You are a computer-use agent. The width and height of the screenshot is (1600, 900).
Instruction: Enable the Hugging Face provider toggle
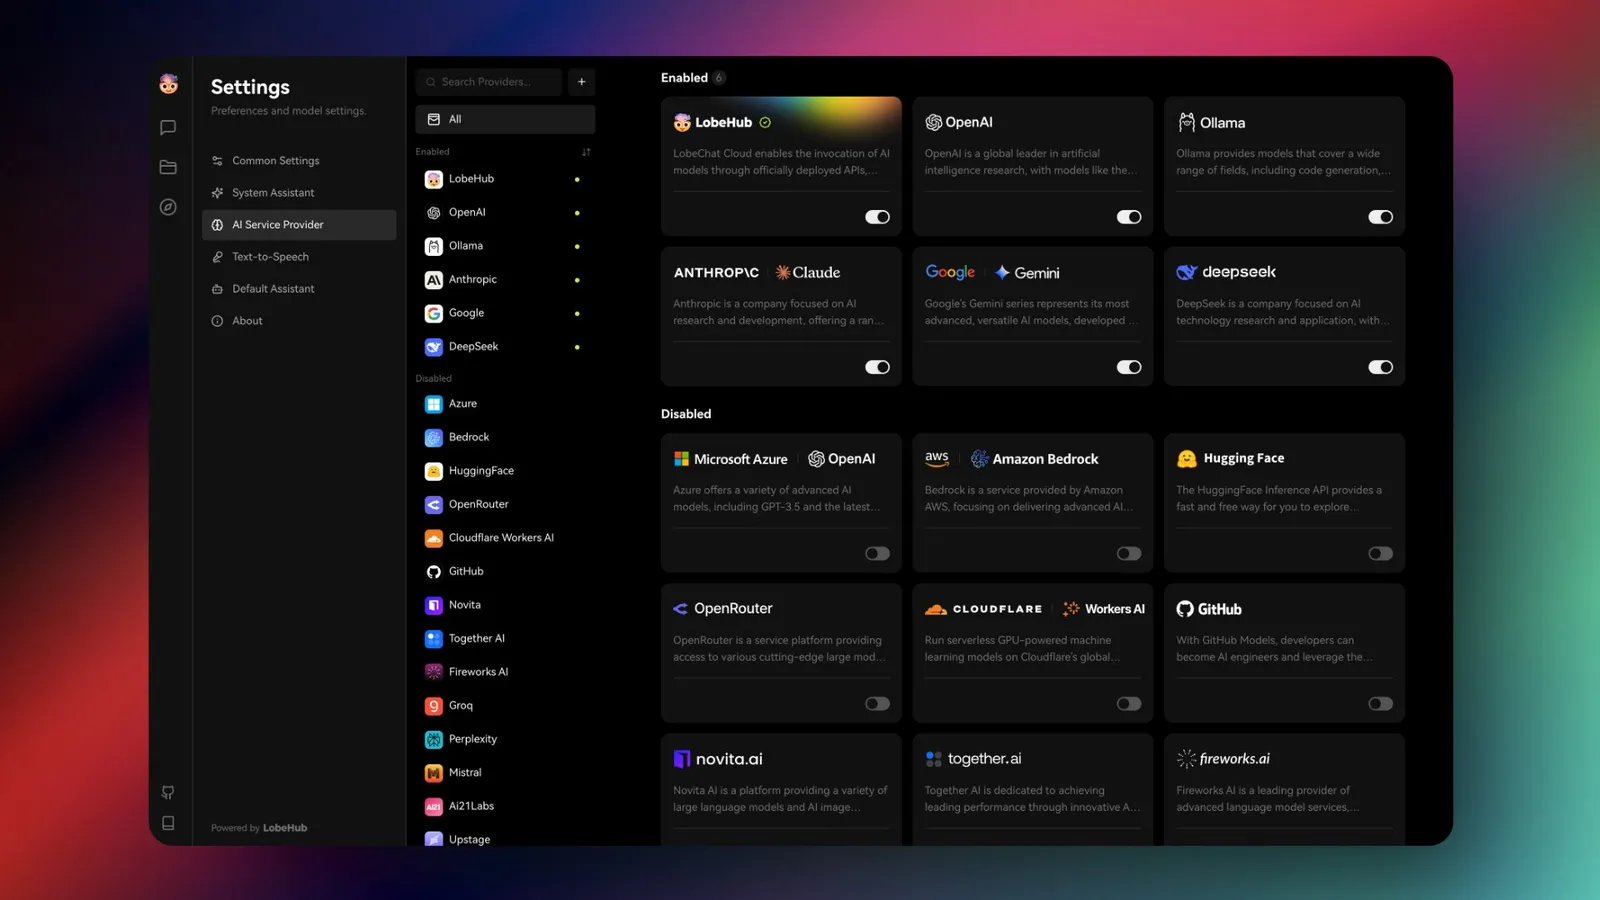click(1380, 553)
